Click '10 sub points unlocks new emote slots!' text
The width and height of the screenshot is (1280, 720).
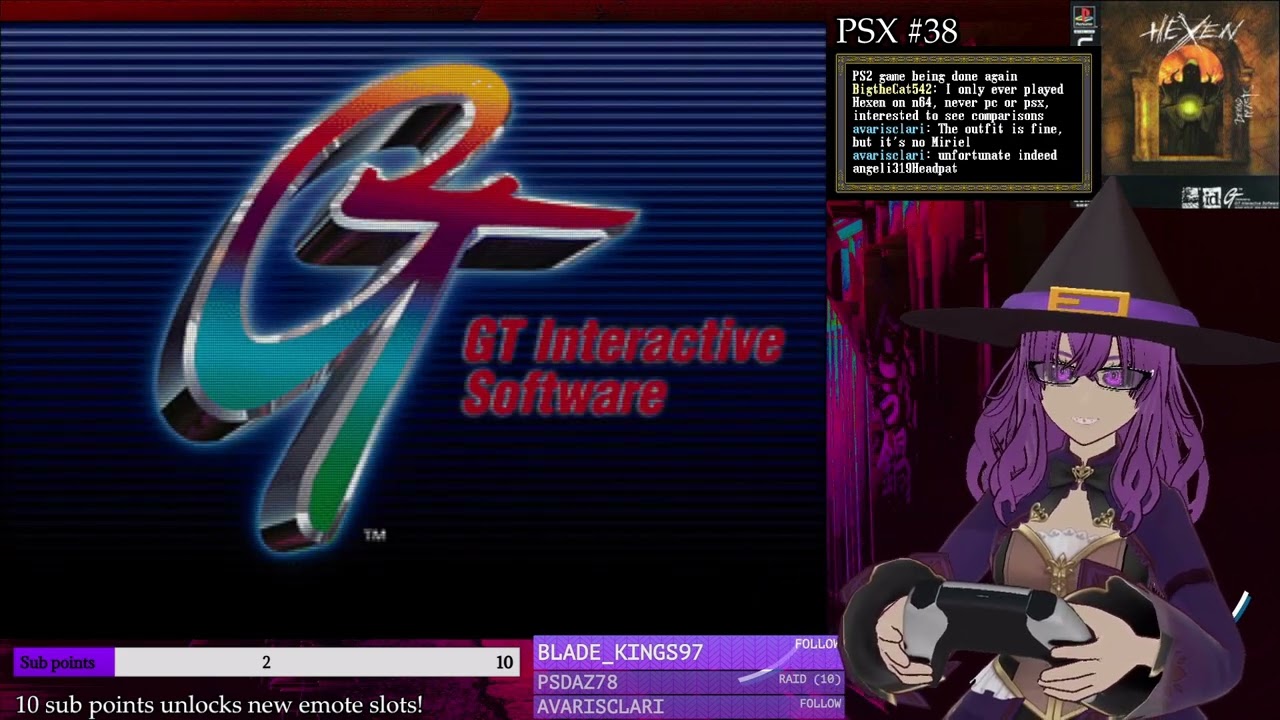[x=219, y=705]
